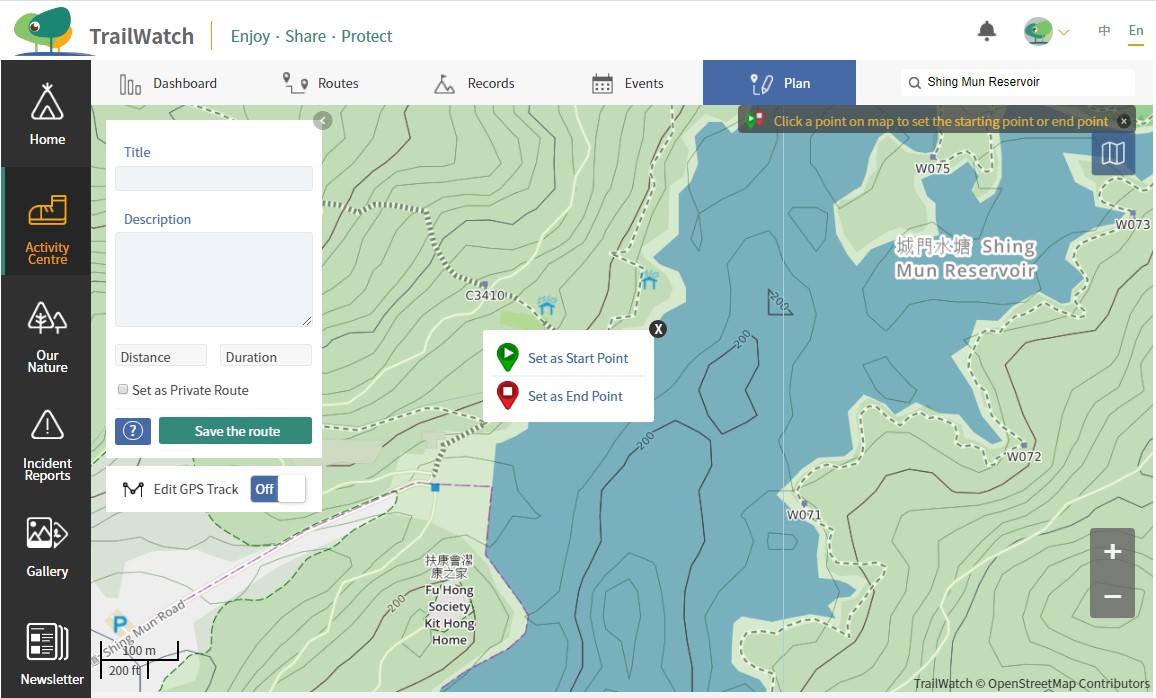Collapse the route details side panel
Viewport: 1156px width, 698px height.
tap(321, 121)
